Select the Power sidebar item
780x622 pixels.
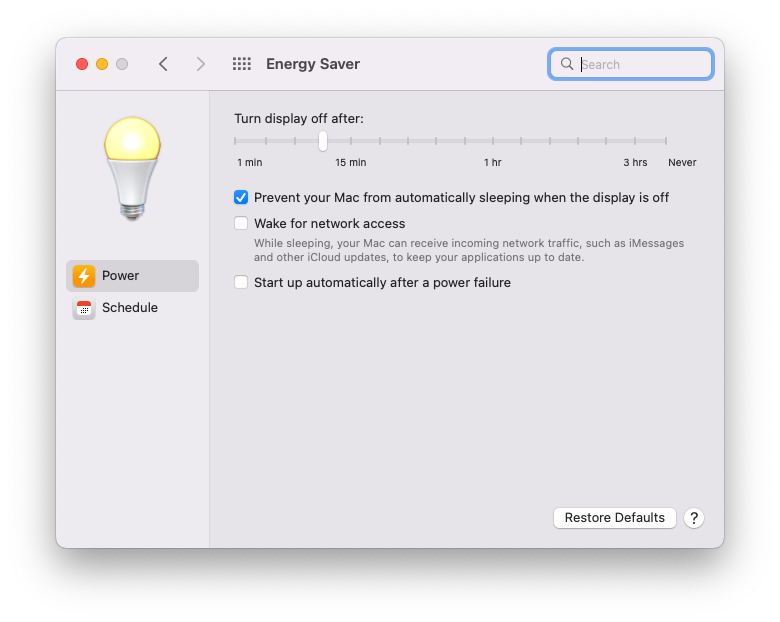pyautogui.click(x=132, y=276)
